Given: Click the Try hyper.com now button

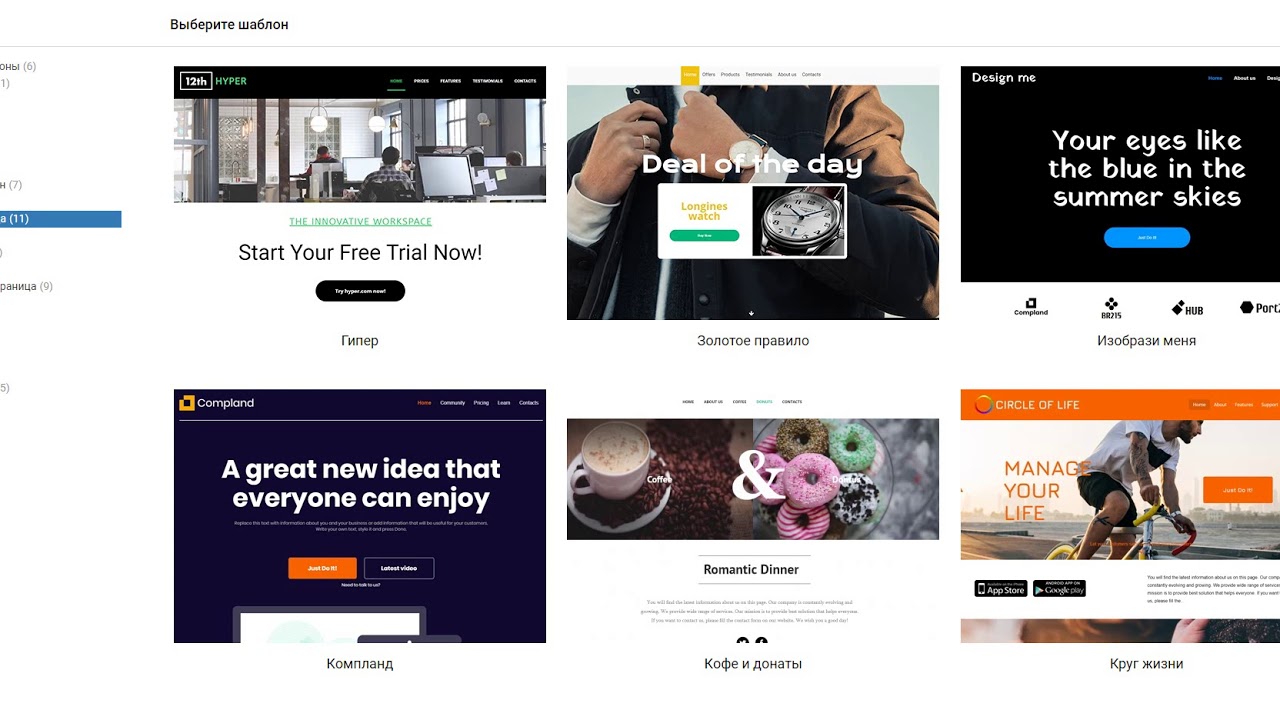Looking at the screenshot, I should click(x=360, y=291).
